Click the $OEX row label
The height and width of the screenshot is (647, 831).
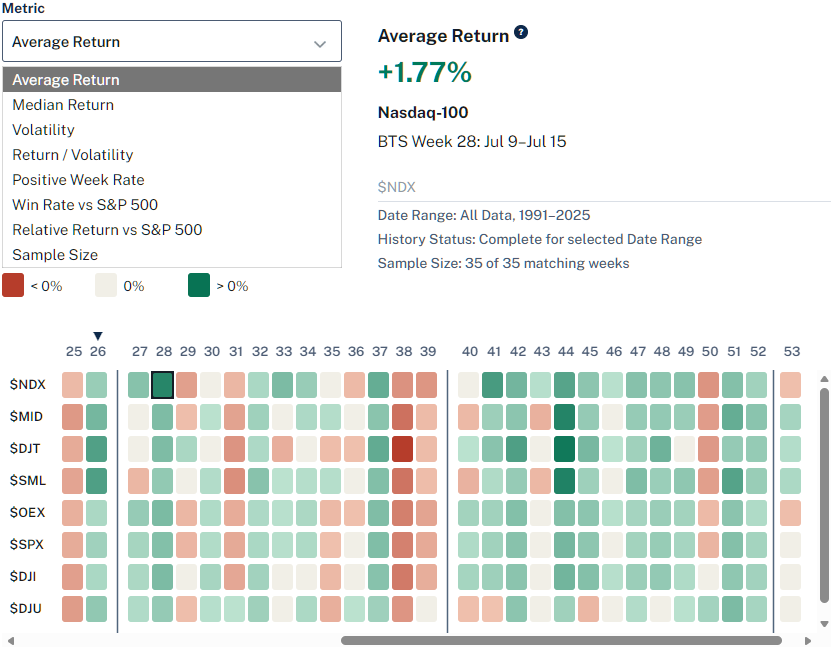(x=28, y=513)
